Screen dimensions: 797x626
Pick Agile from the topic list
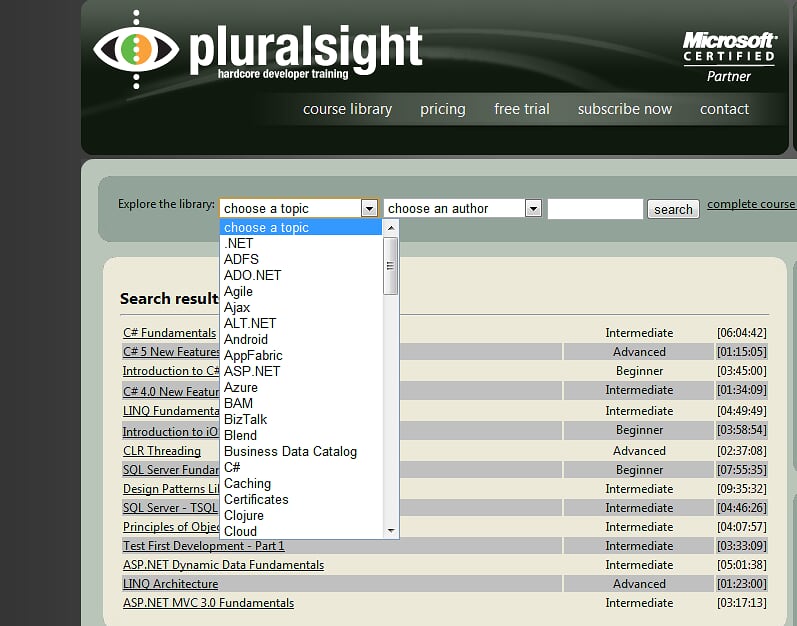(300, 291)
